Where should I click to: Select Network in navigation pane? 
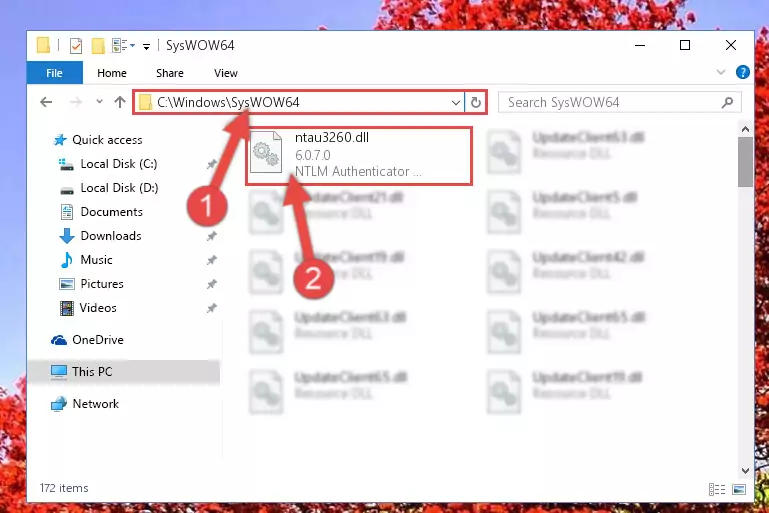95,404
